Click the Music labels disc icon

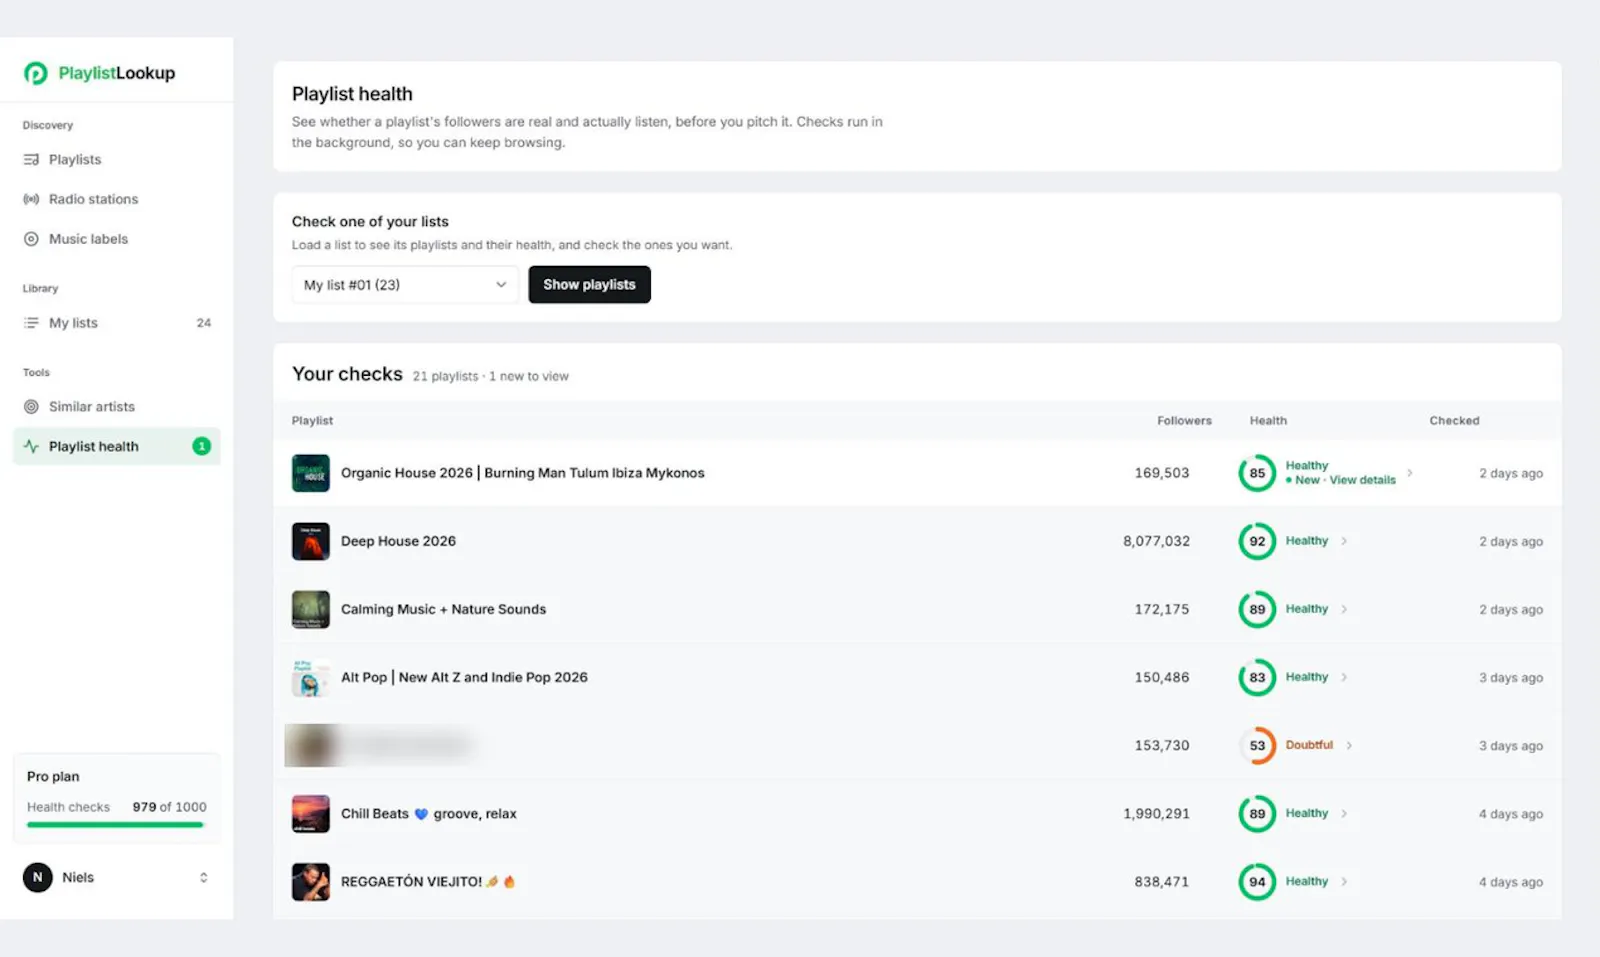(x=31, y=239)
